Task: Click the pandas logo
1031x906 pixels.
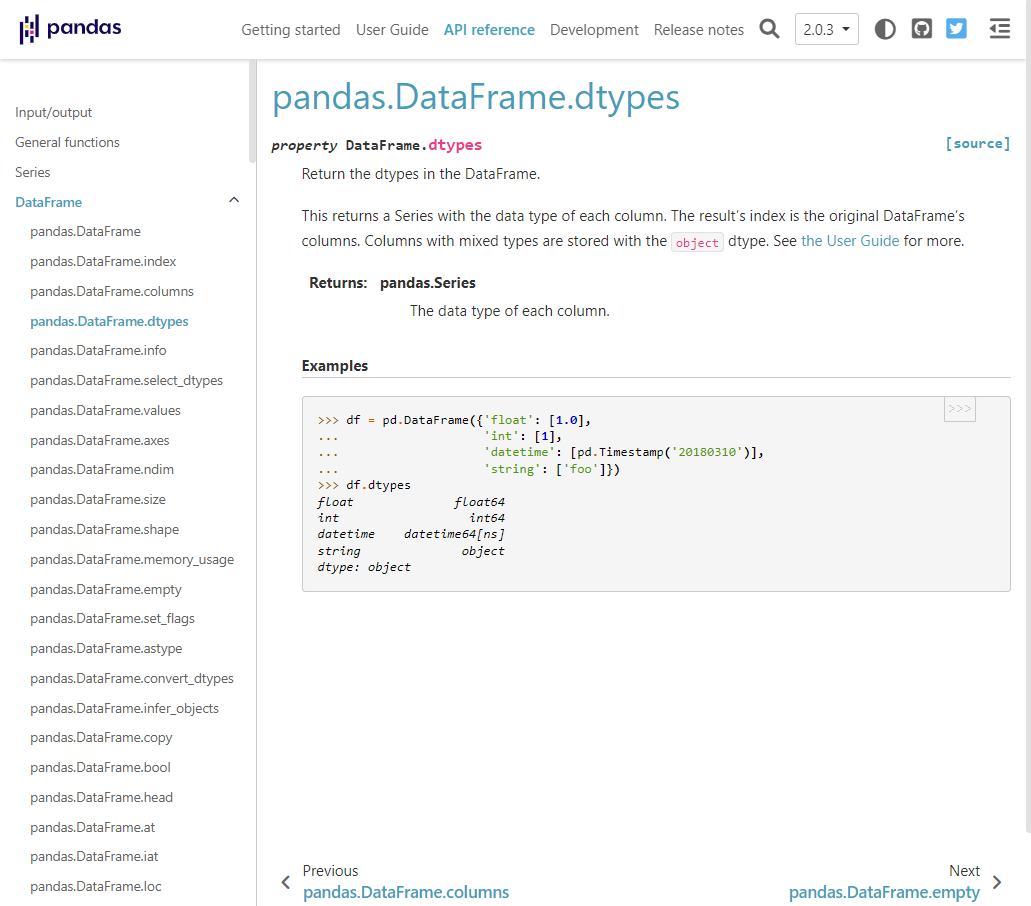Action: (x=70, y=29)
